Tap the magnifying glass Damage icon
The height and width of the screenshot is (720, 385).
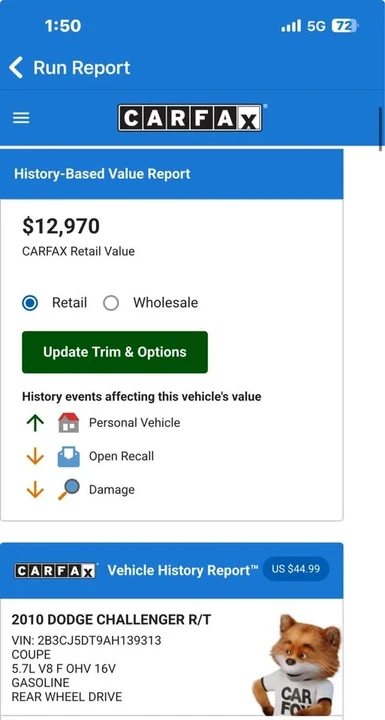coord(68,489)
